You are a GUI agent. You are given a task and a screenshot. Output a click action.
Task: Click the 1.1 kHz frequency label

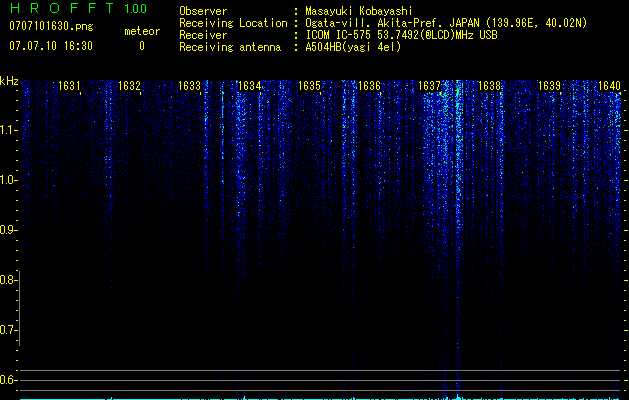click(7, 130)
